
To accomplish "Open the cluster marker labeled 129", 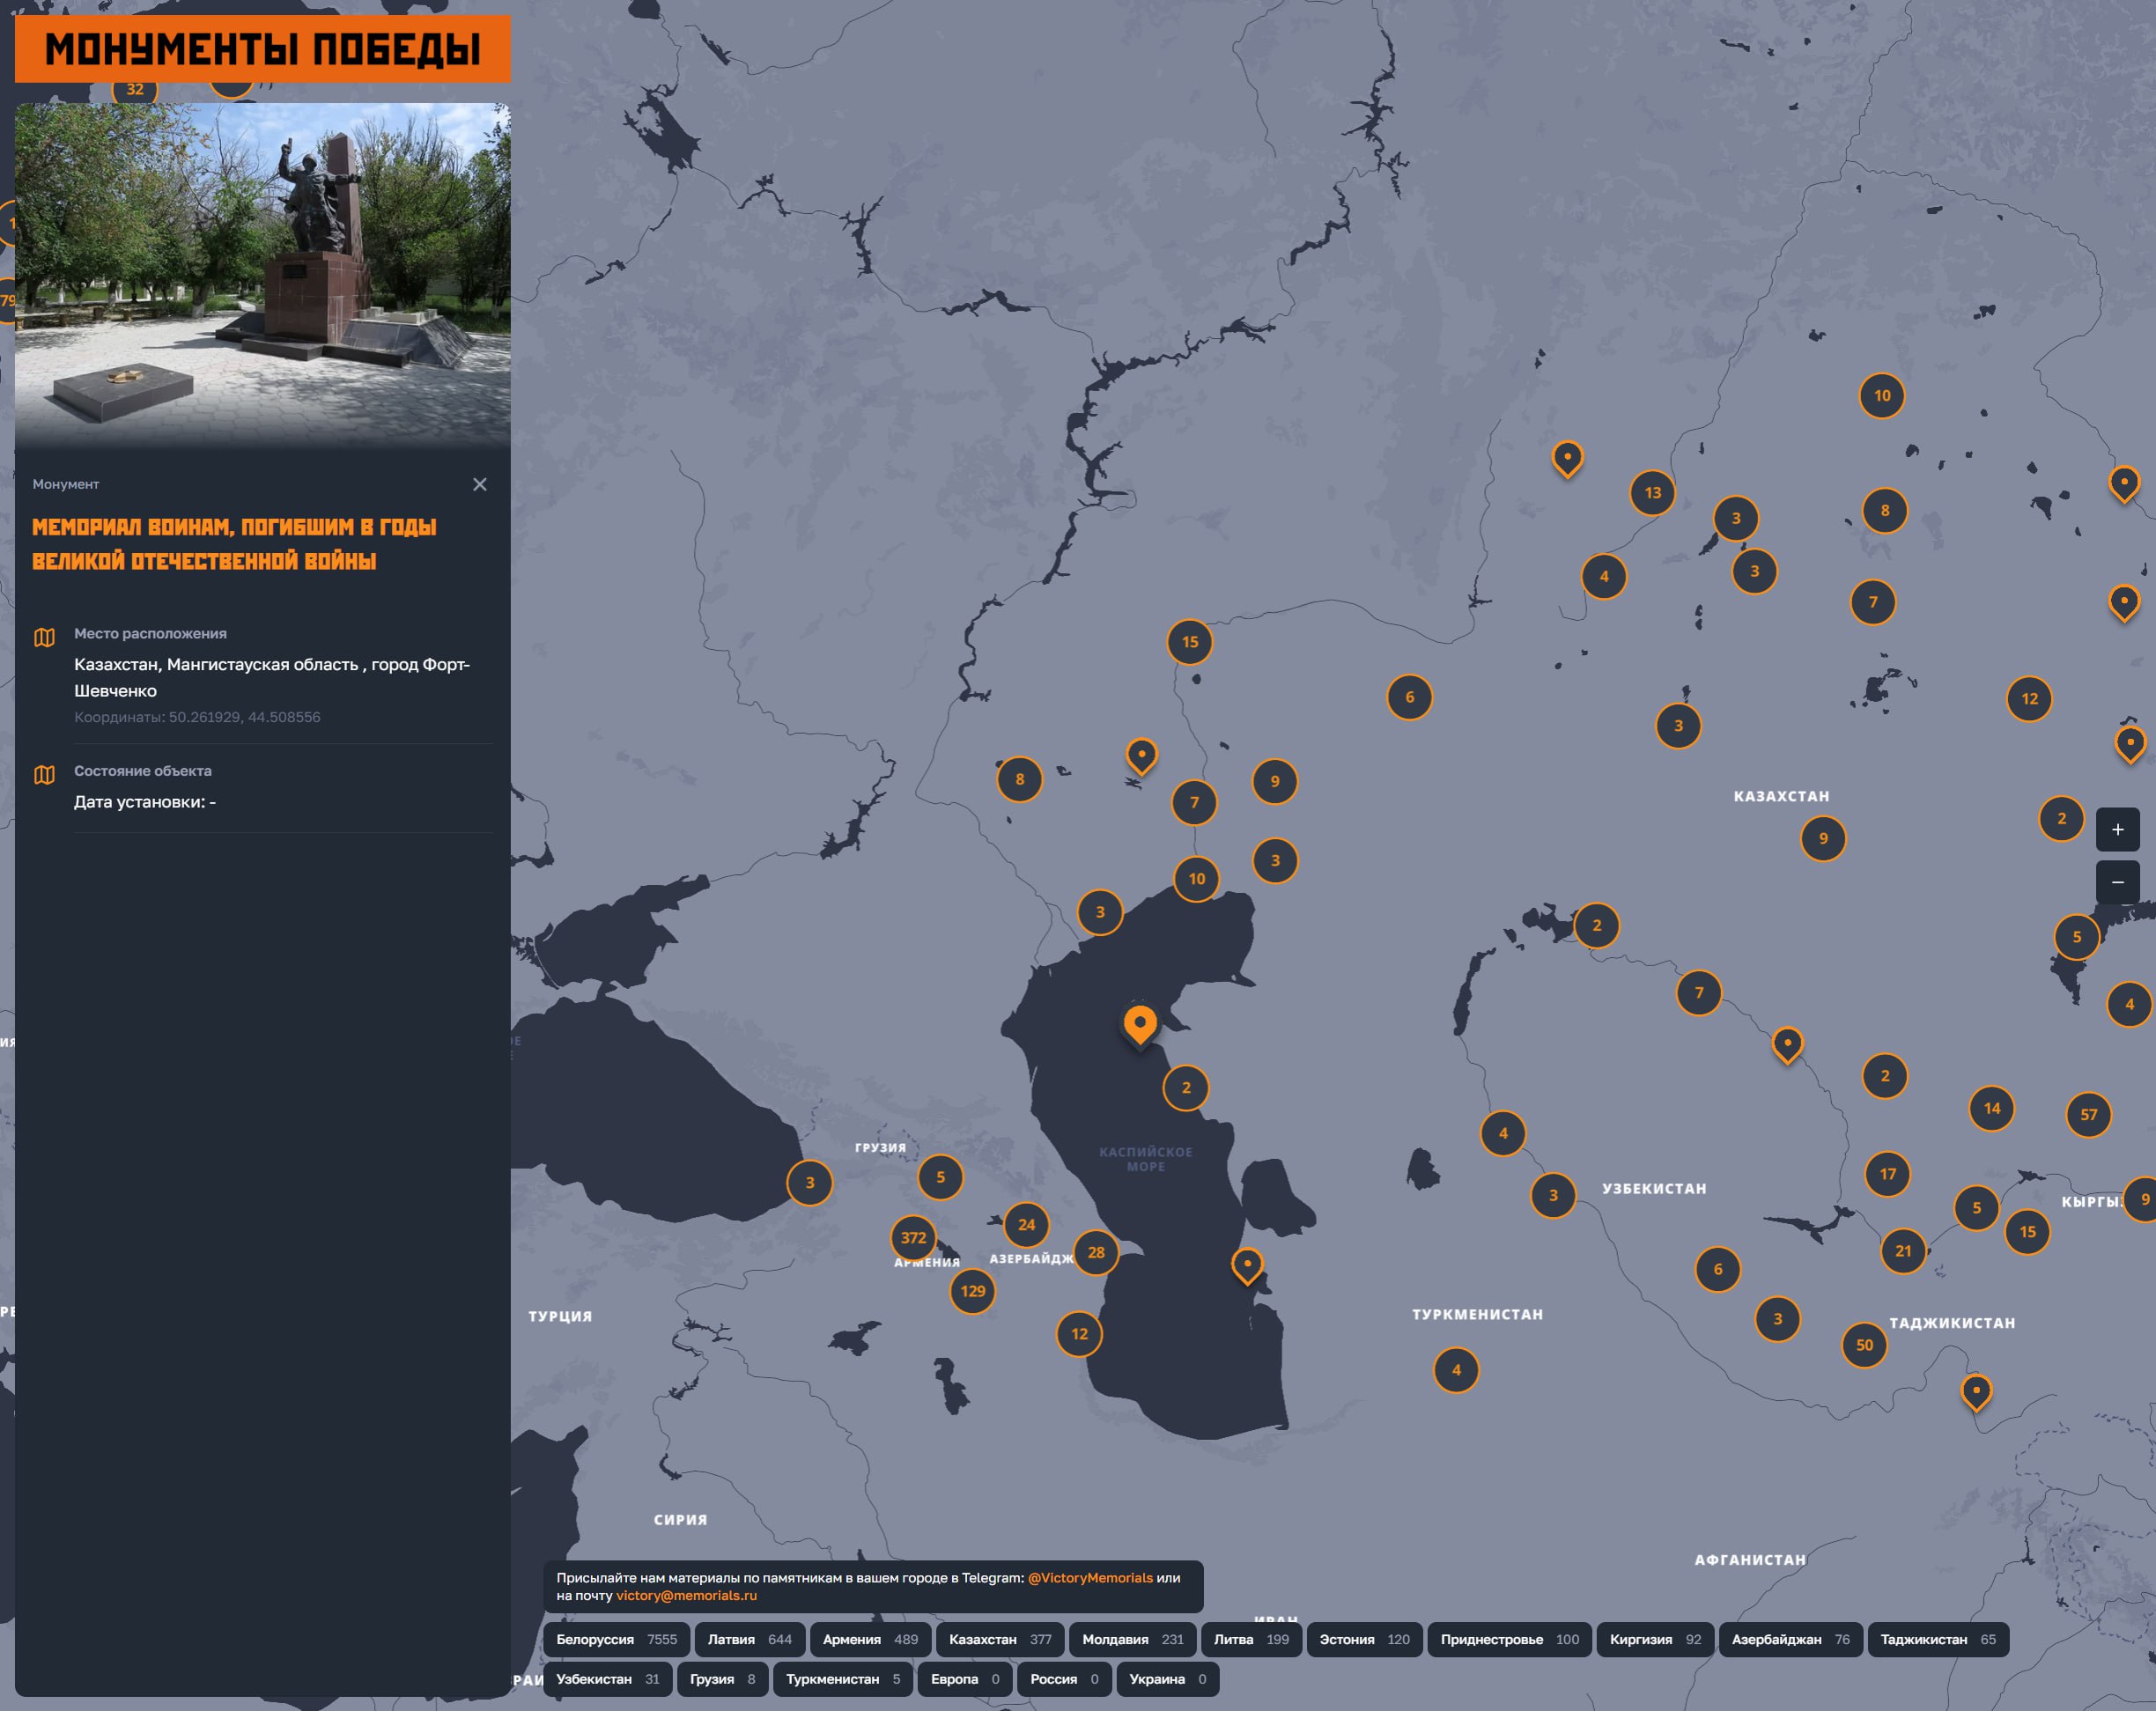I will point(973,1291).
